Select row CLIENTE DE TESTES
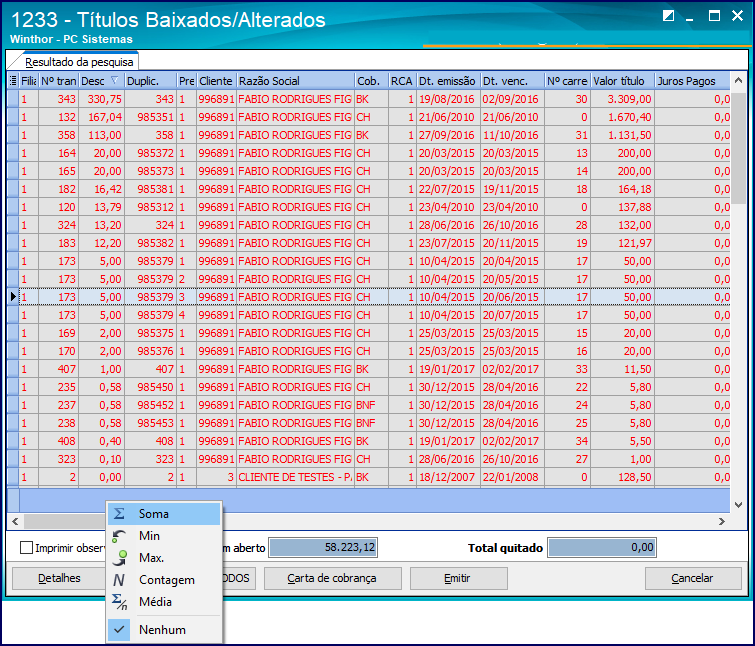Screen dimensions: 755x646 pos(369,477)
